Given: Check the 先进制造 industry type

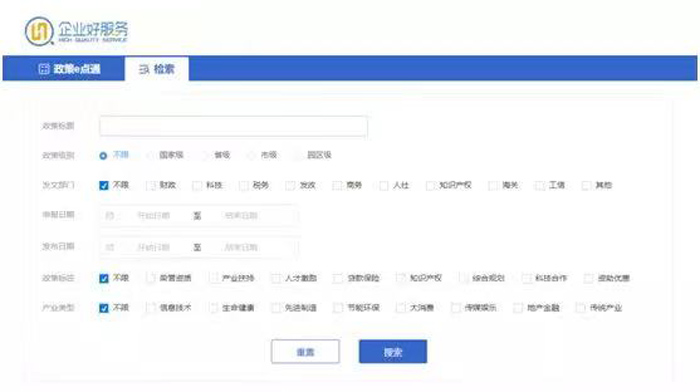Looking at the screenshot, I should 276,308.
